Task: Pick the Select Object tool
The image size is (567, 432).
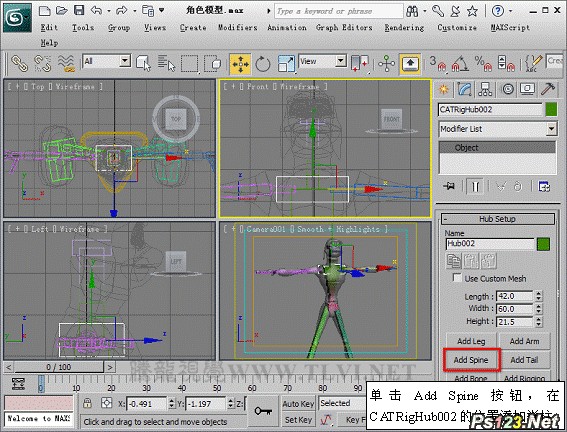Action: (x=144, y=63)
